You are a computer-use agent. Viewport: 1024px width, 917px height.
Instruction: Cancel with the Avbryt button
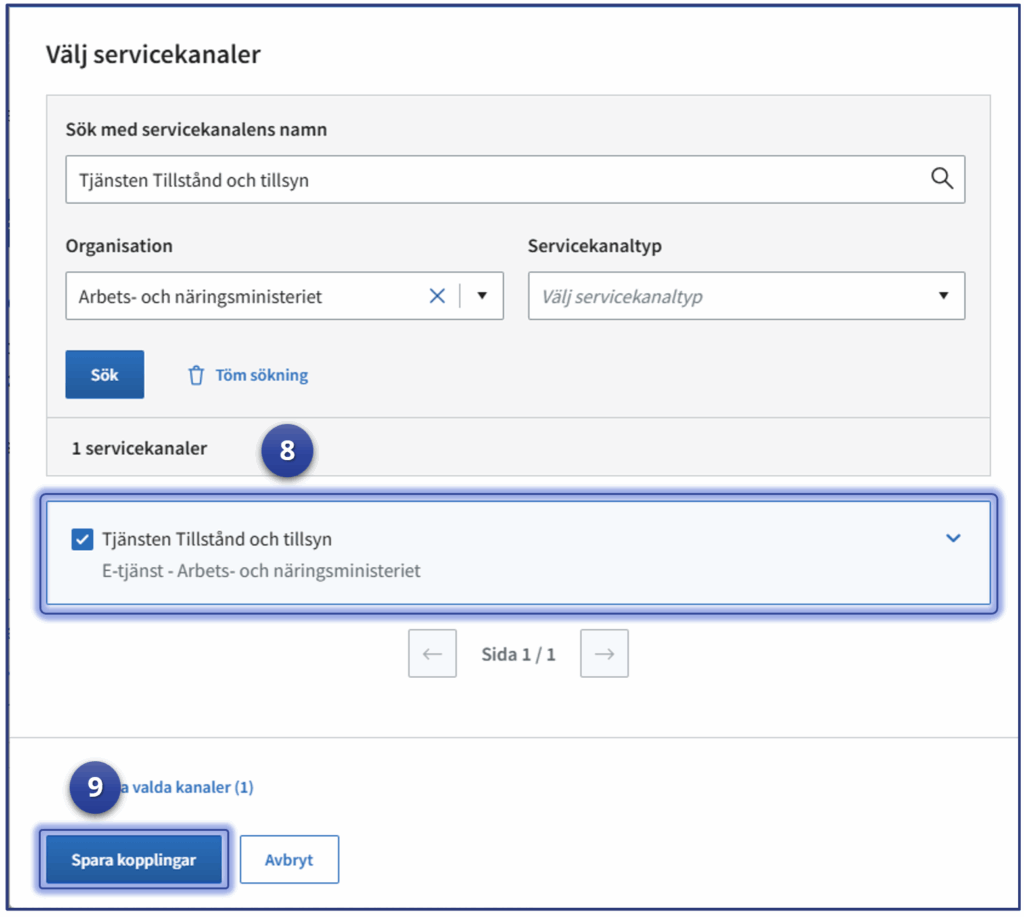pyautogui.click(x=289, y=860)
